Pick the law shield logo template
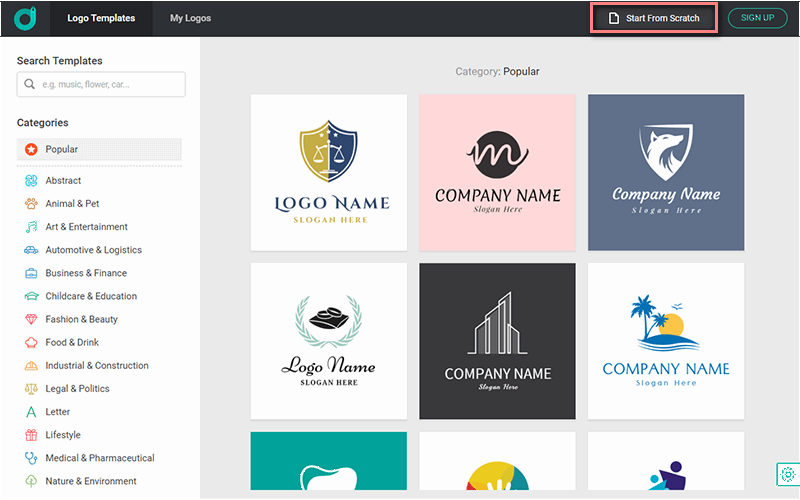The image size is (800, 500). (328, 172)
